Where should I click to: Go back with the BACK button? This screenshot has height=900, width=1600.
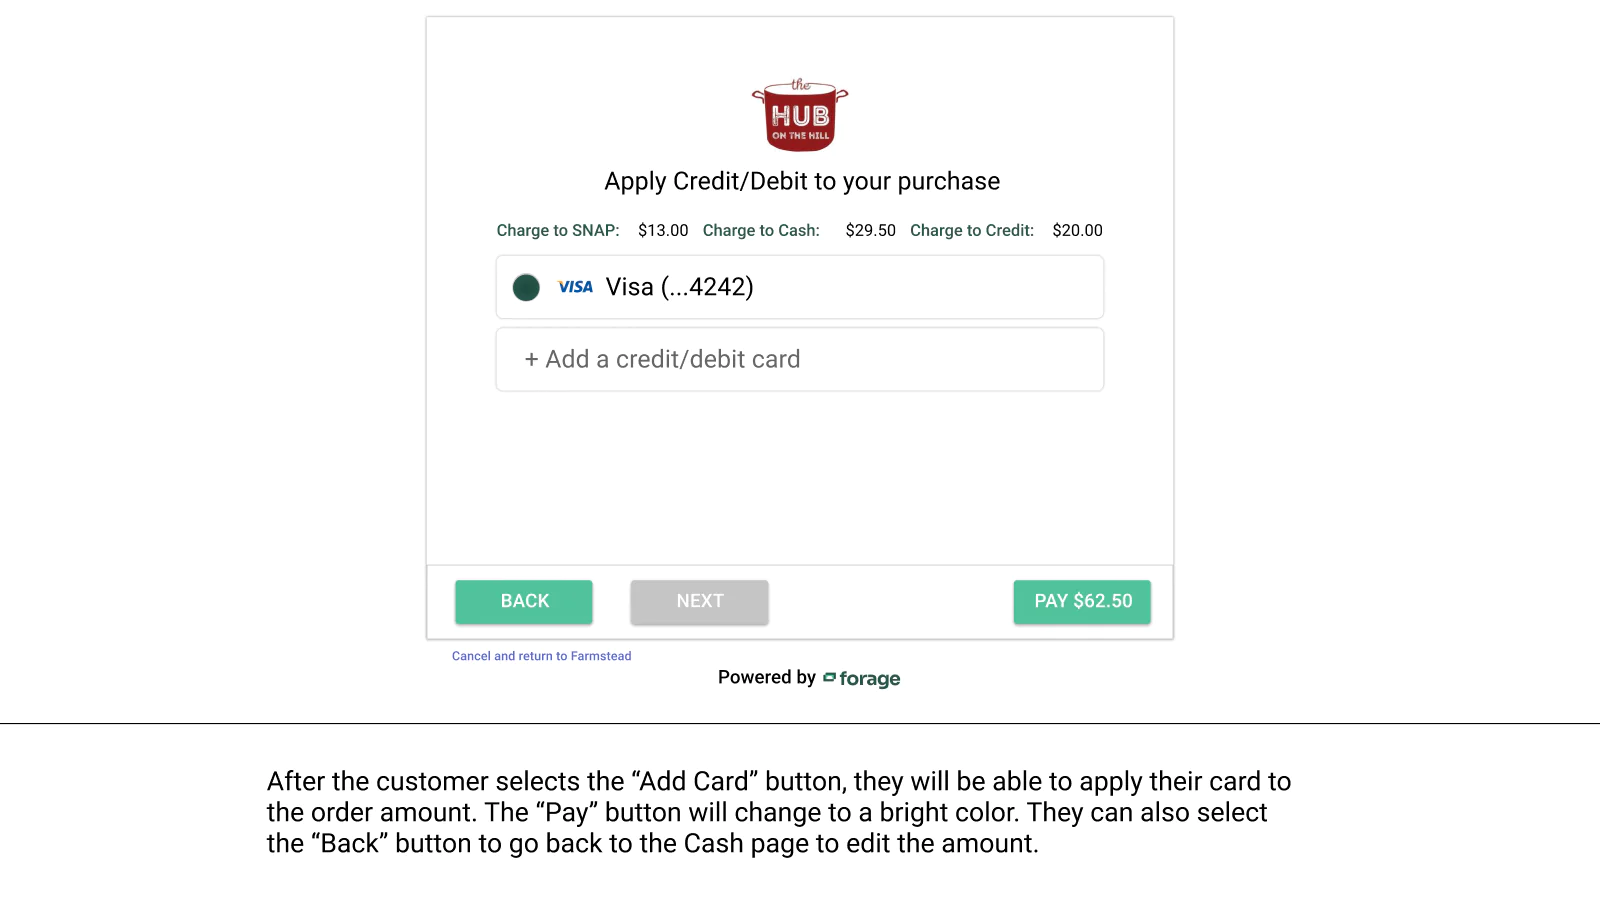(524, 602)
